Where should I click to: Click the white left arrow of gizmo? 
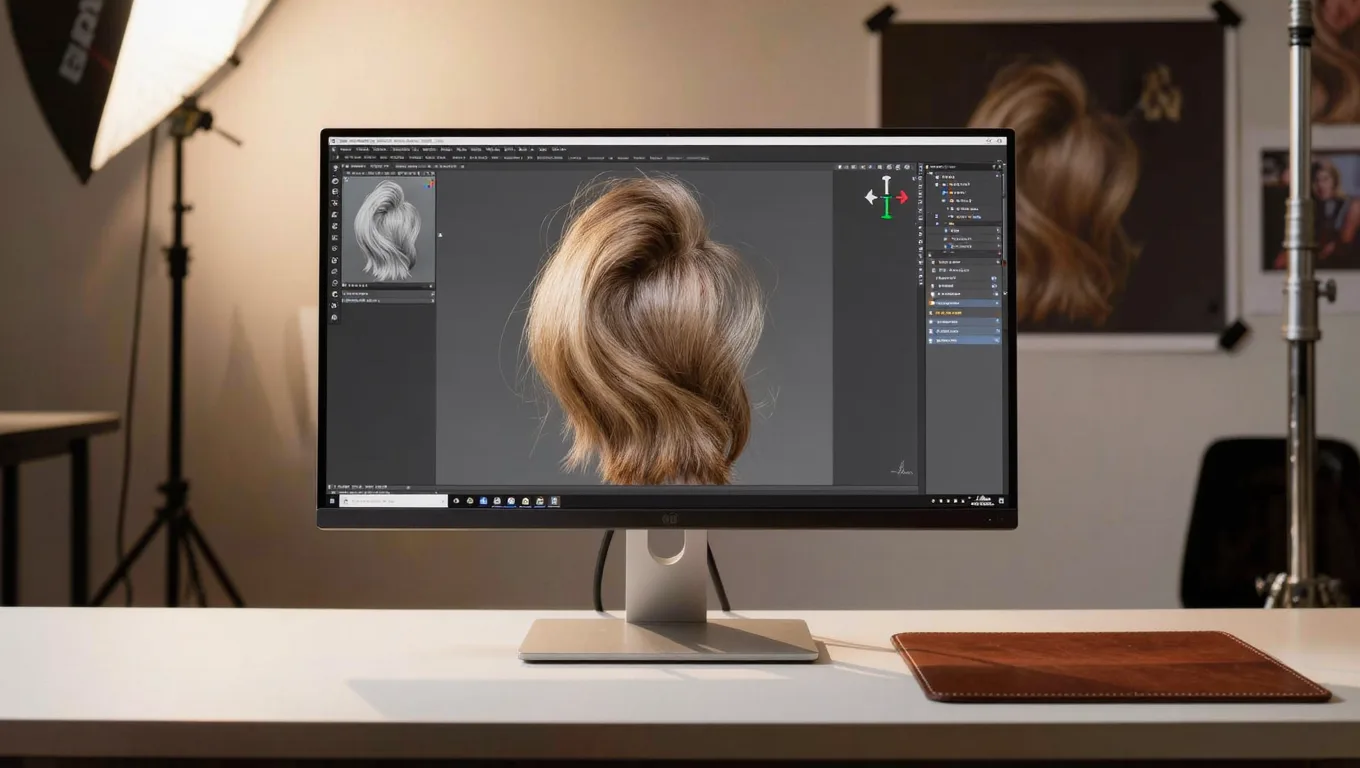coord(871,197)
